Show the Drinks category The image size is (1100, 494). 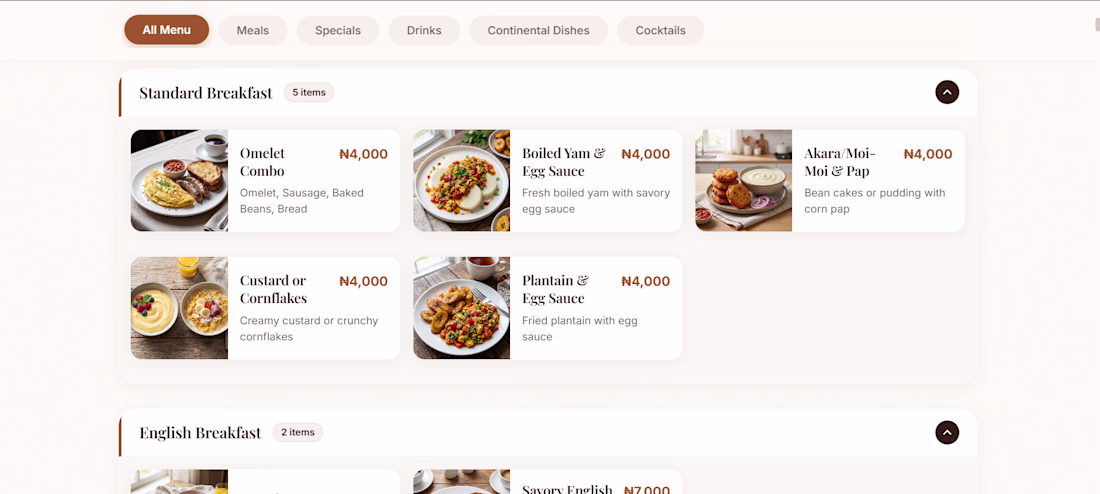424,30
